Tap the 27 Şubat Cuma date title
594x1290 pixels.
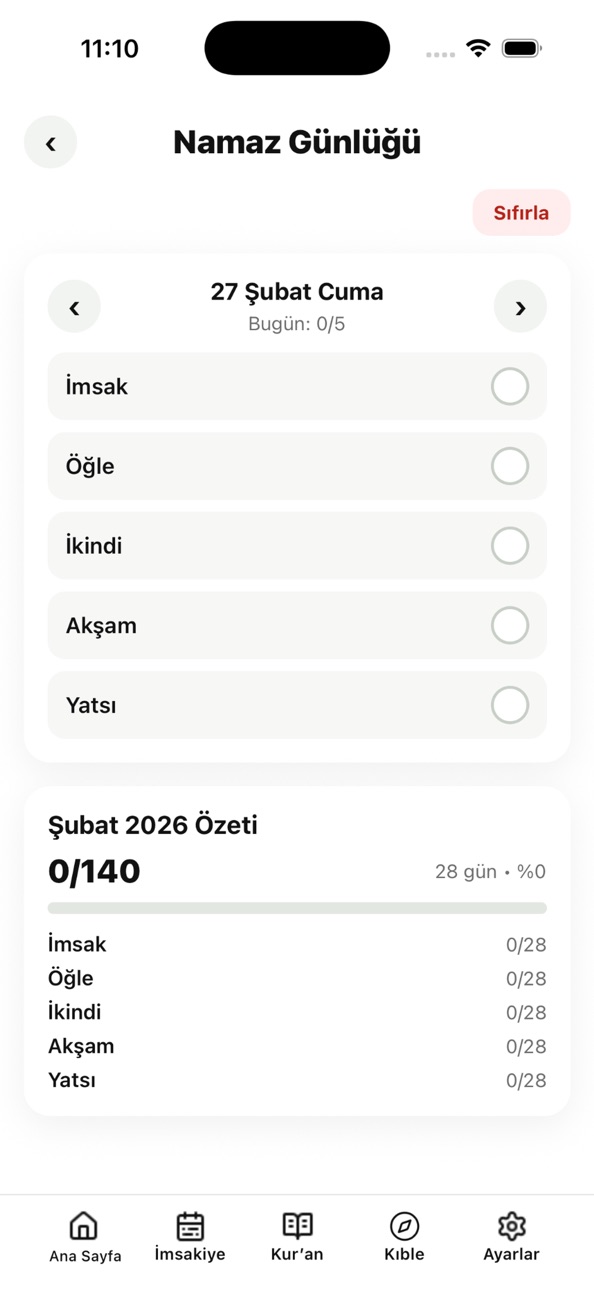coord(297,292)
